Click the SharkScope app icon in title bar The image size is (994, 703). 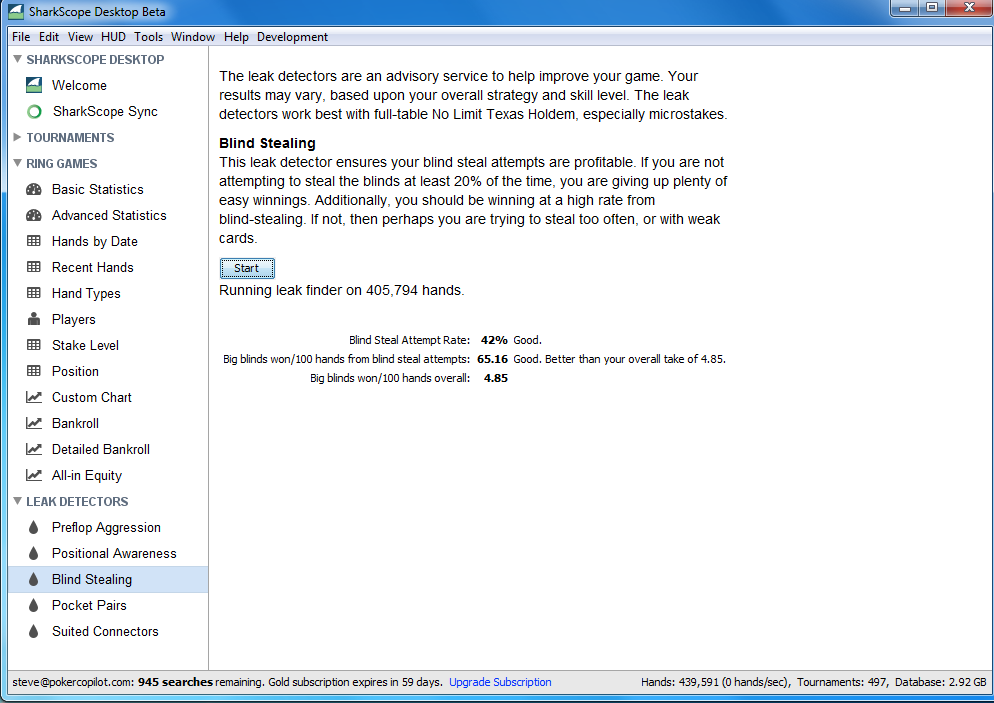tap(16, 11)
